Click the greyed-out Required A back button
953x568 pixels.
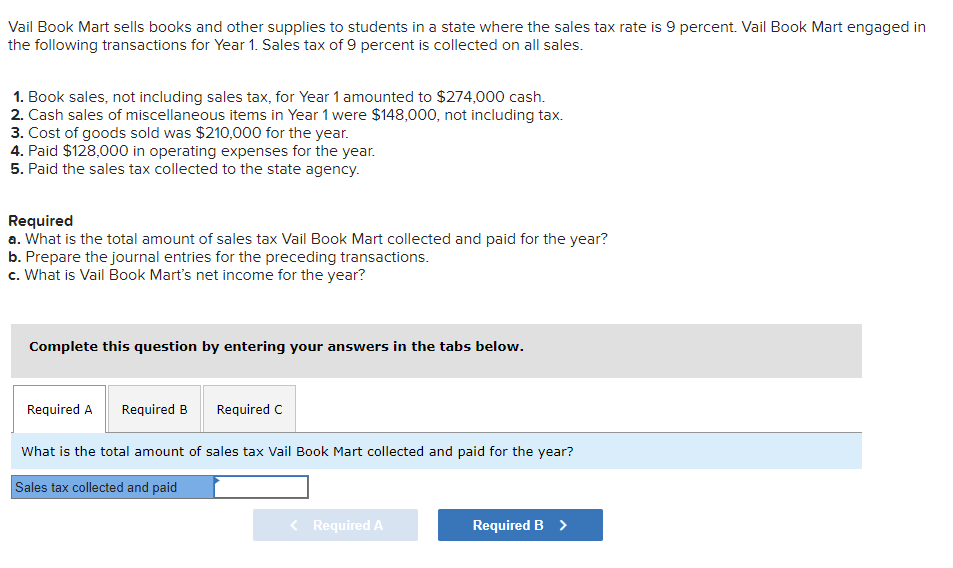[x=335, y=525]
